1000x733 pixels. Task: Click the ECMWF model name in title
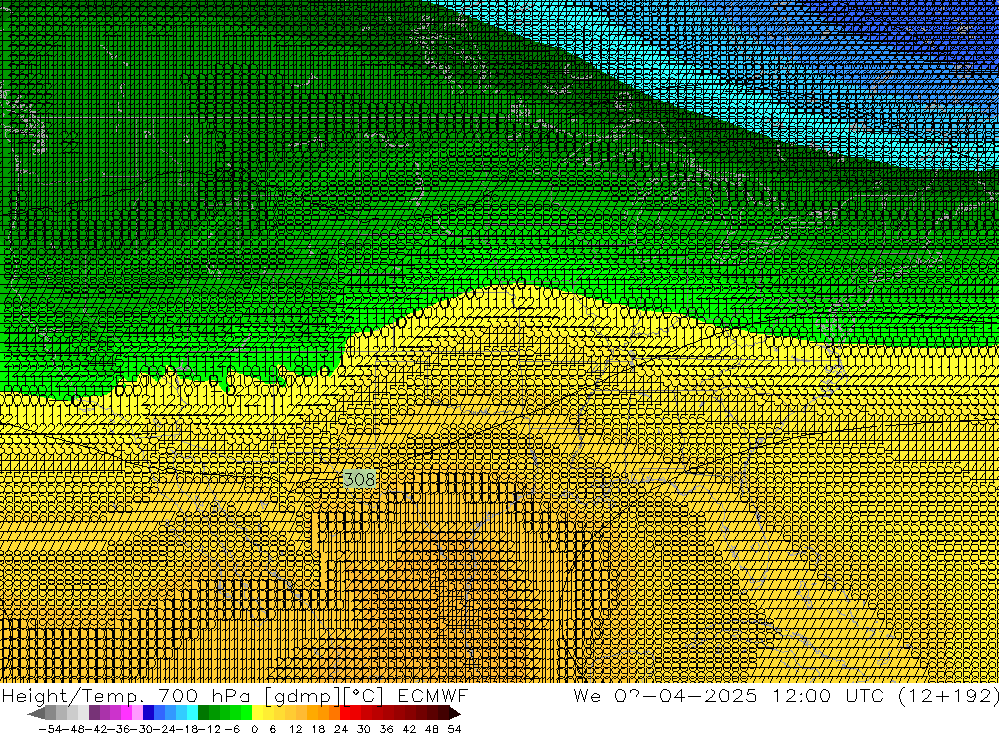(x=432, y=695)
